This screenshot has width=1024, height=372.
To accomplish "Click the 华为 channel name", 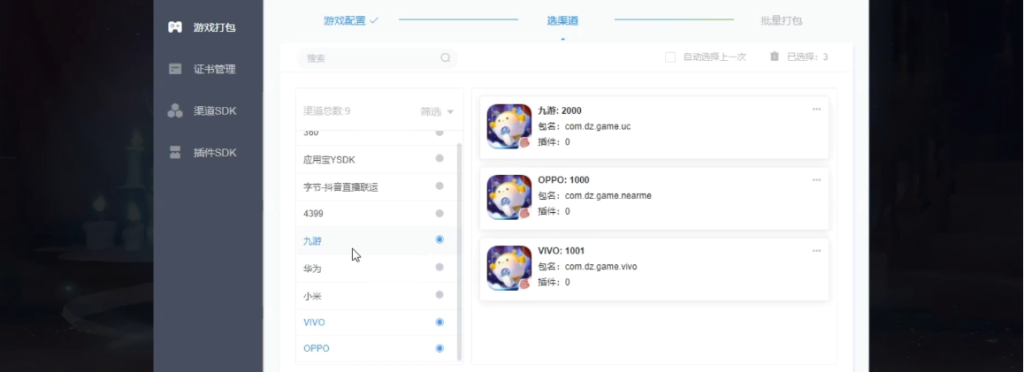I will [312, 269].
